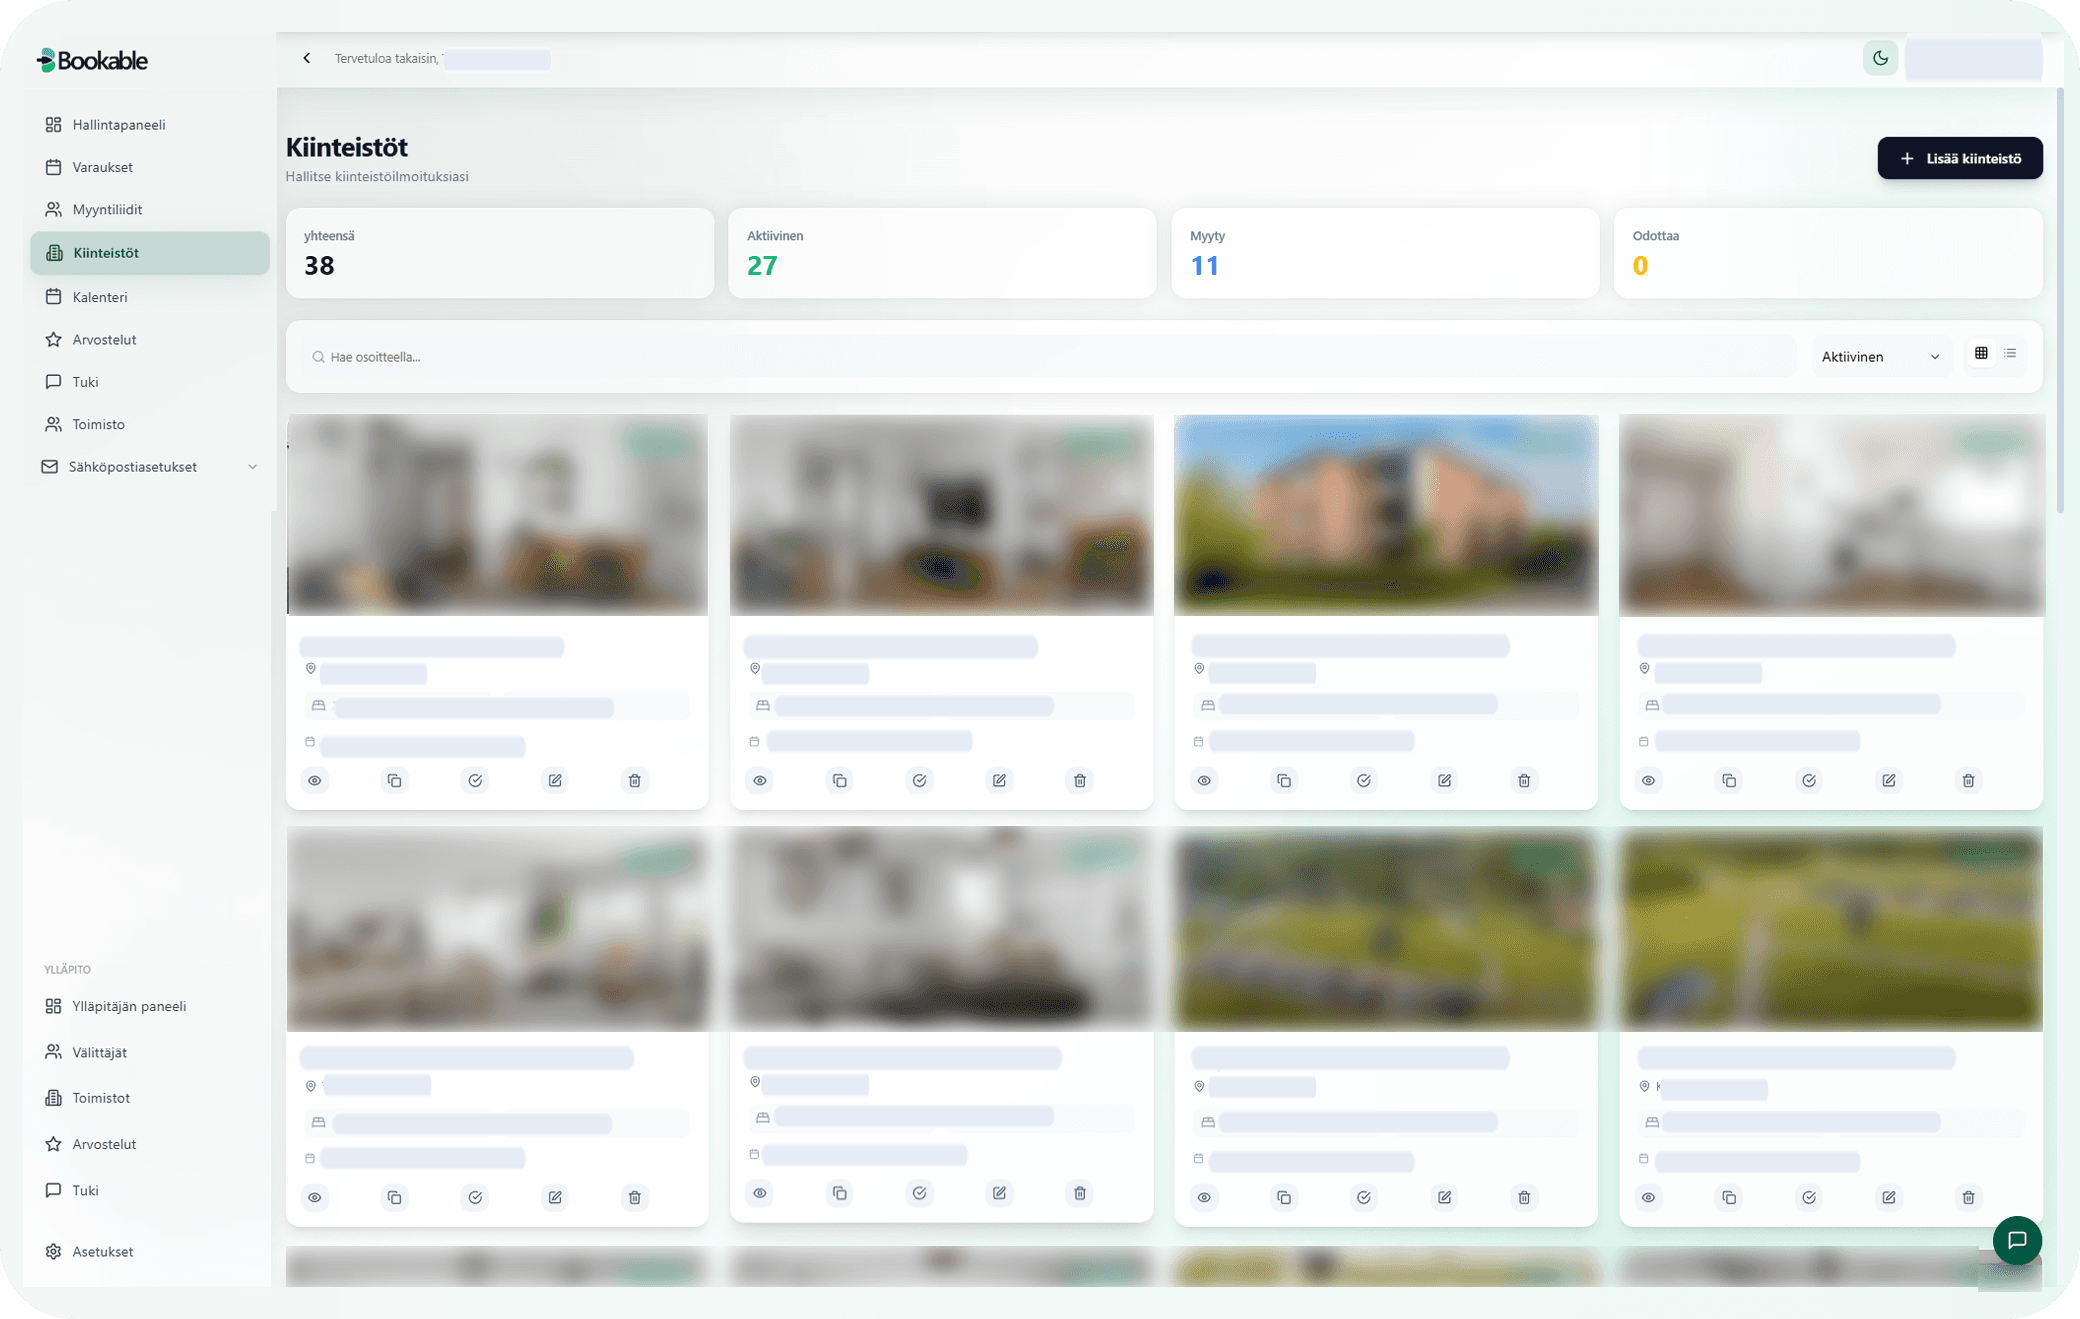Open Varaukset in the sidebar
The height and width of the screenshot is (1319, 2080).
pyautogui.click(x=102, y=167)
